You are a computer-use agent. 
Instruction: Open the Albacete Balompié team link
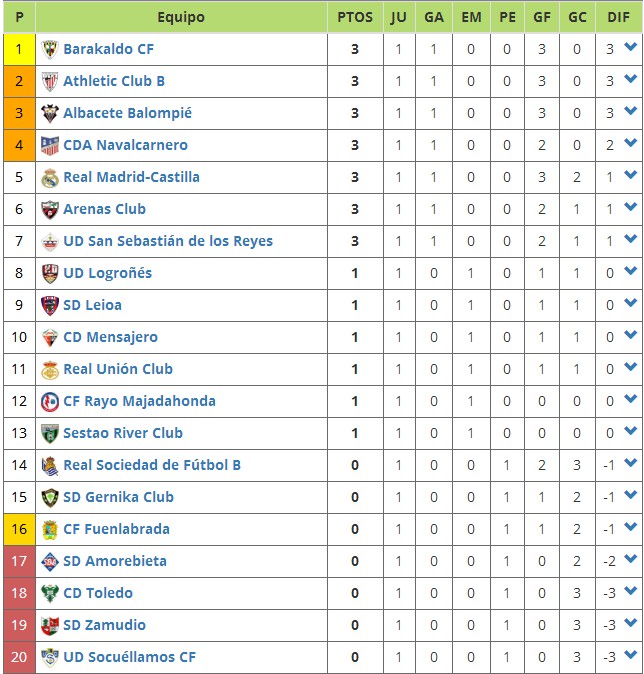tap(127, 113)
